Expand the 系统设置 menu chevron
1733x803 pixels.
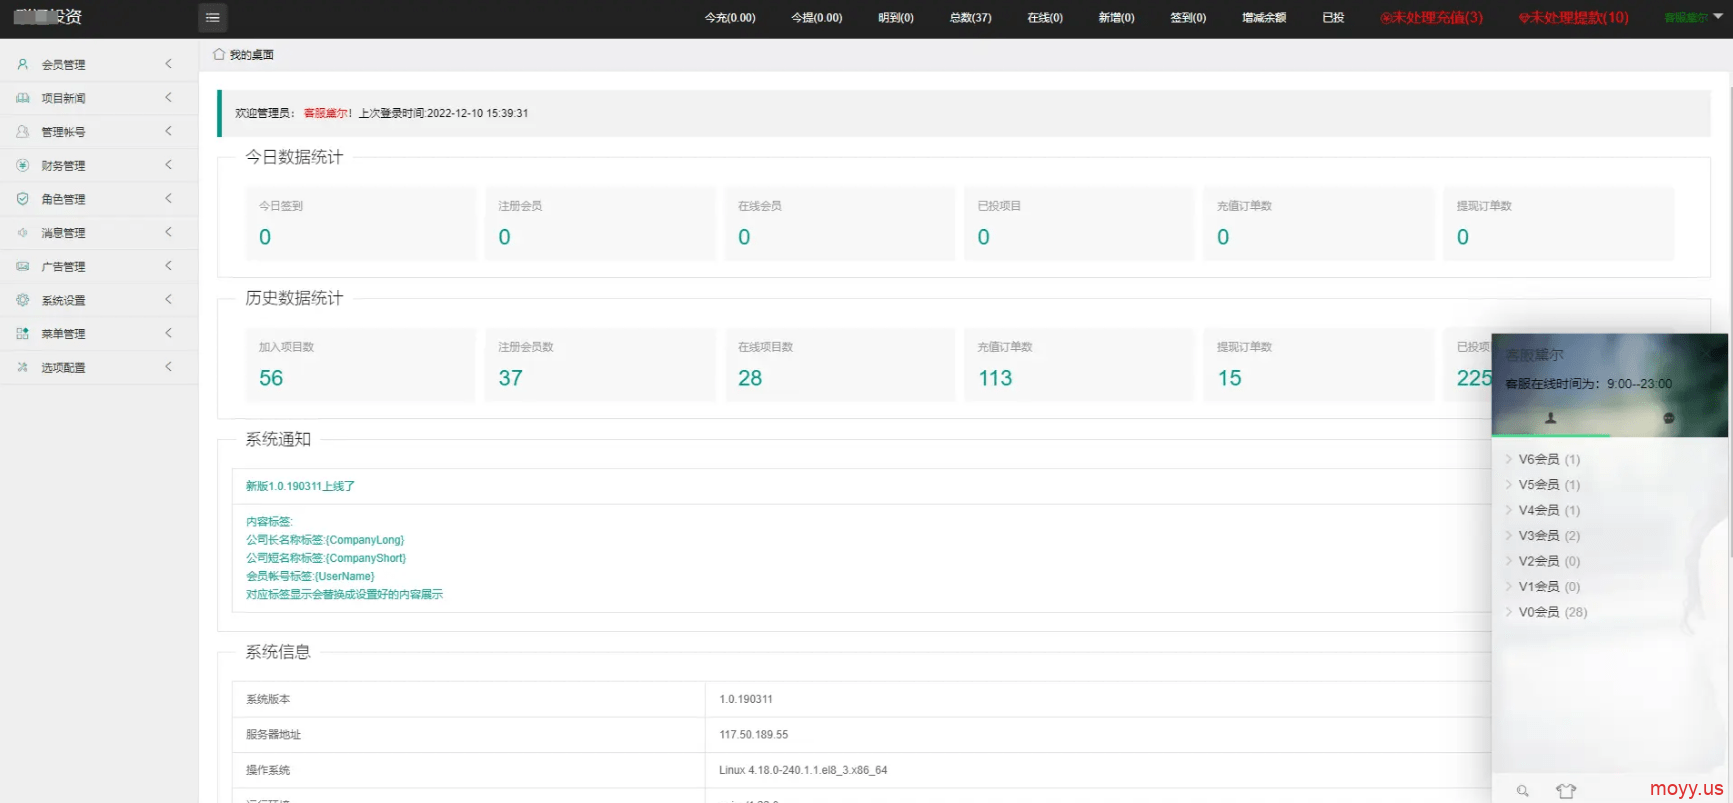pyautogui.click(x=168, y=300)
